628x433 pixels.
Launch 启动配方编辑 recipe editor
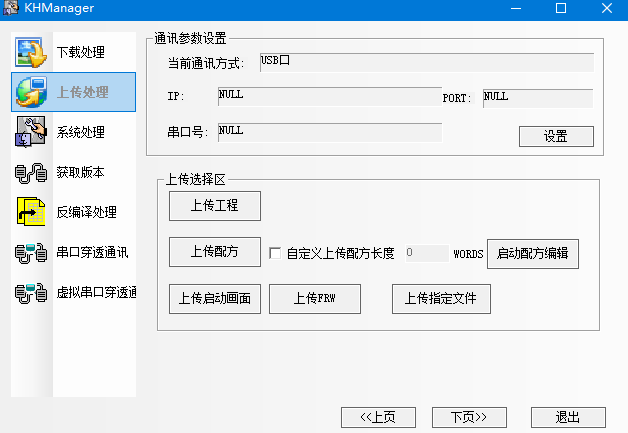tap(532, 253)
